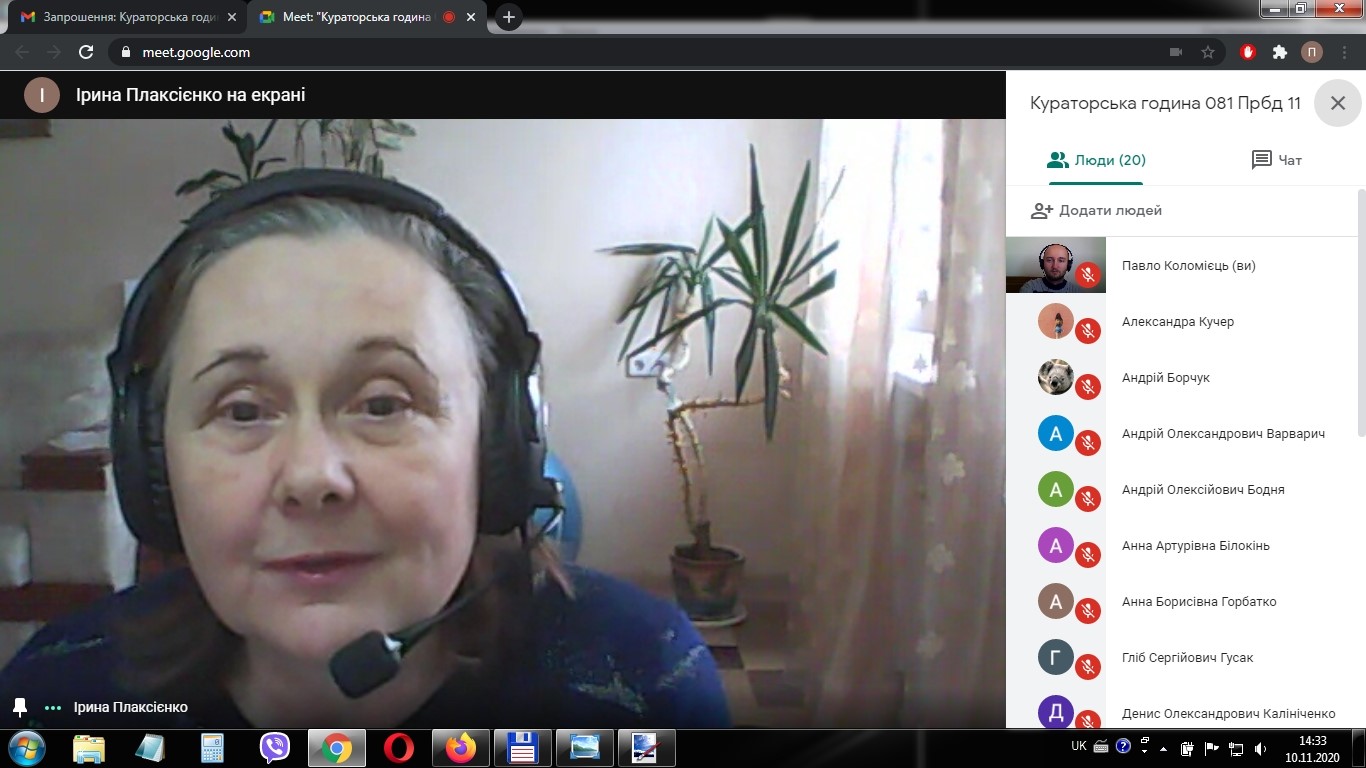Select participant Гліб Сергійович Гусак name
Viewport: 1366px width, 768px height.
[1187, 658]
